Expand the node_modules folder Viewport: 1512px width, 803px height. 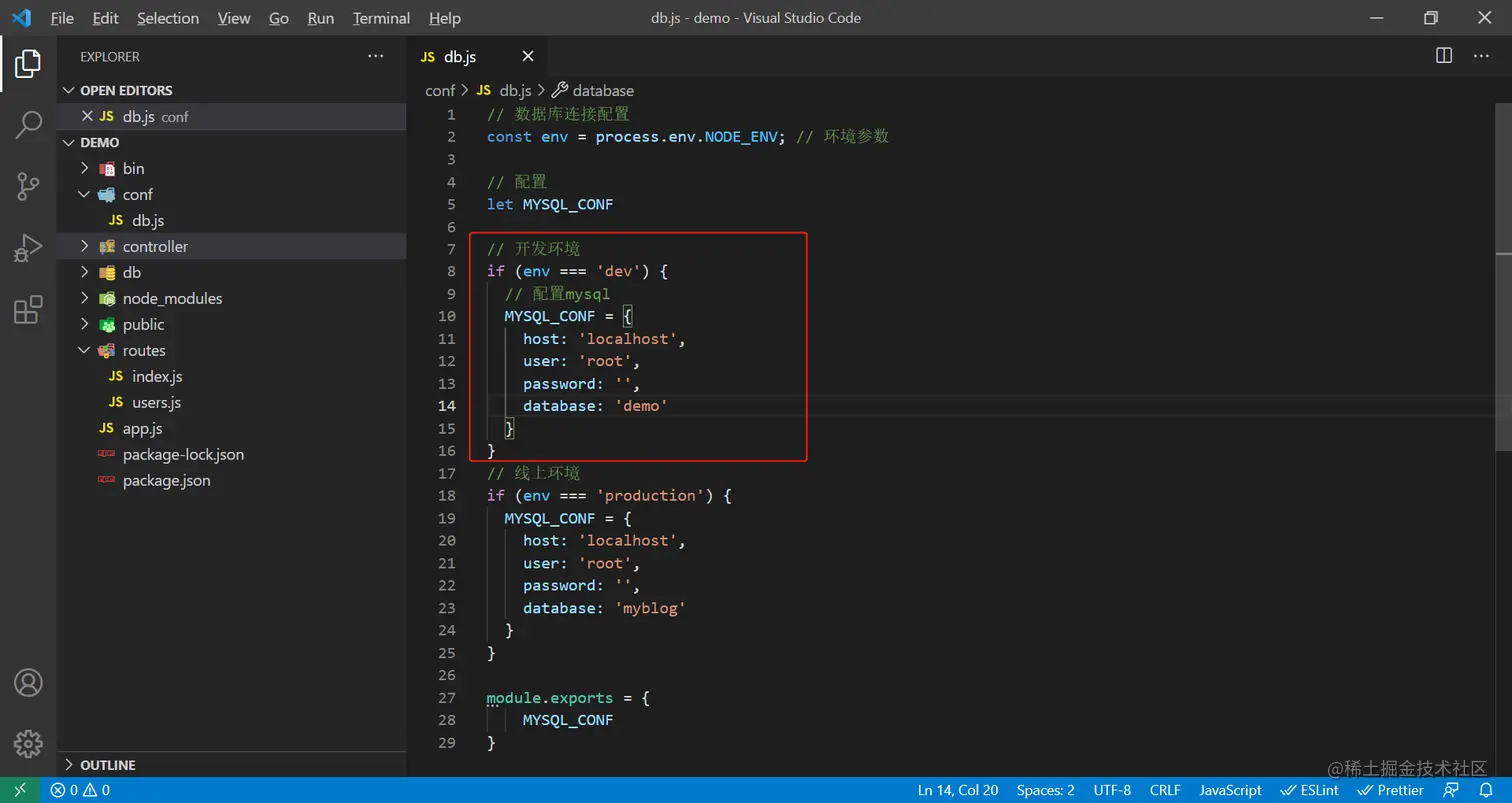[x=232, y=298]
